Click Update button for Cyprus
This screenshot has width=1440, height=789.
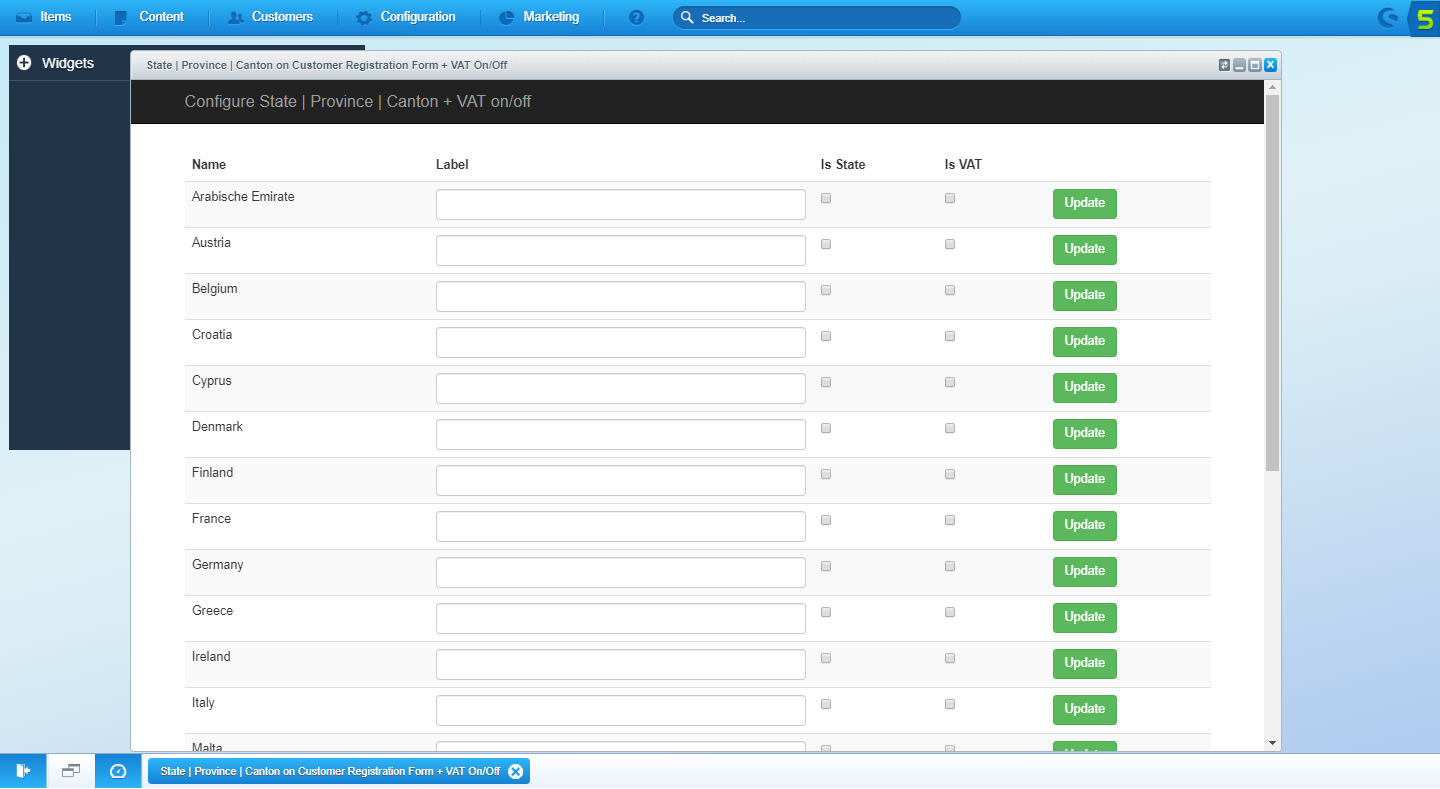click(1084, 387)
